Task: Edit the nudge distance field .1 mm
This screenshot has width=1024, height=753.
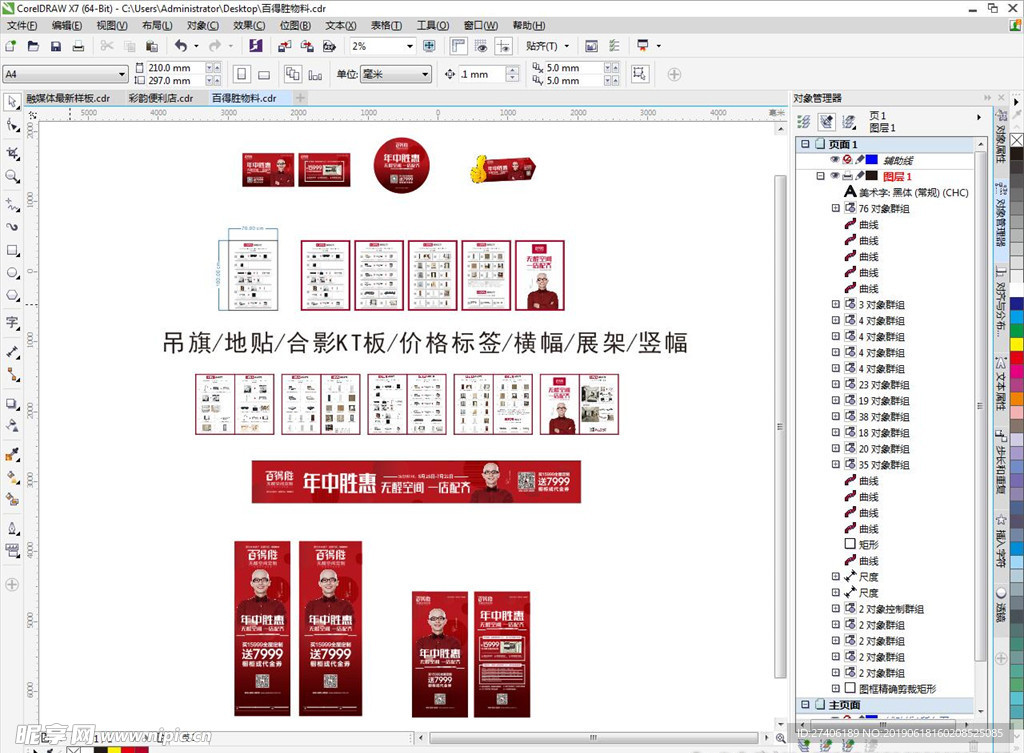Action: pos(481,74)
